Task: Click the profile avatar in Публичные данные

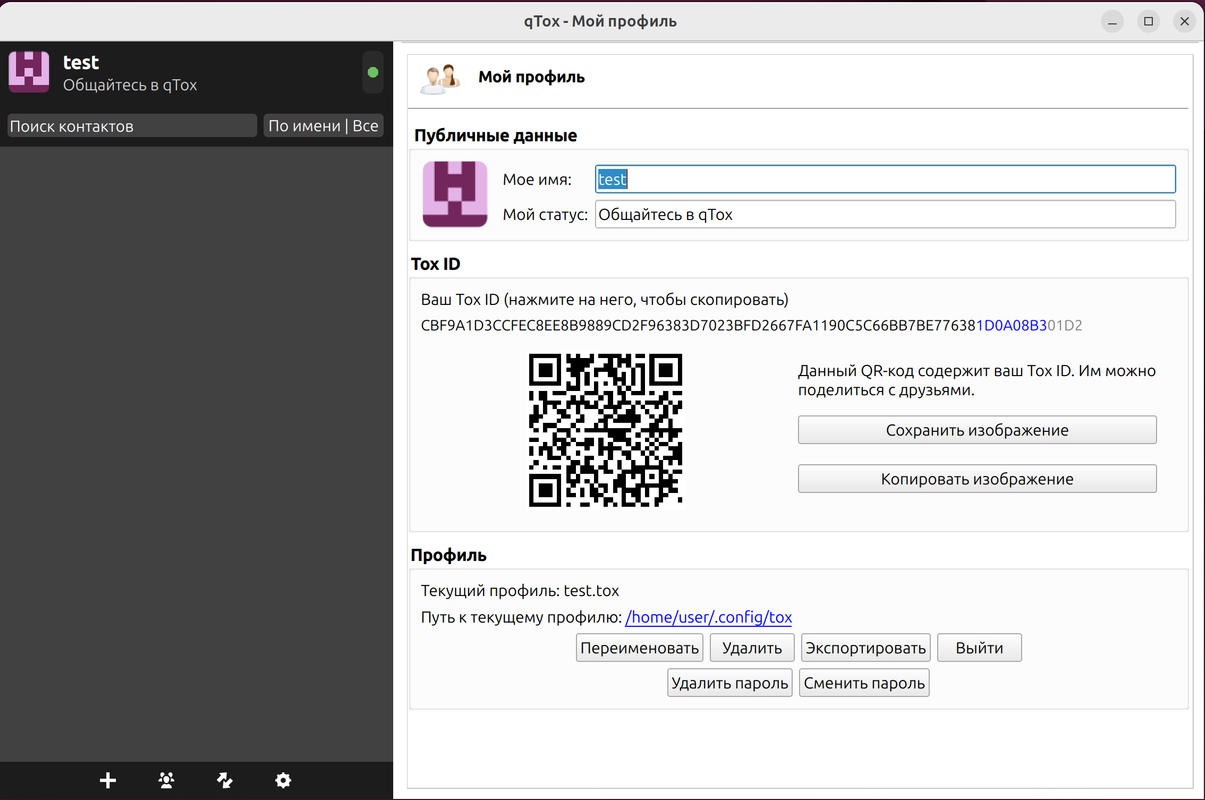Action: click(x=455, y=194)
